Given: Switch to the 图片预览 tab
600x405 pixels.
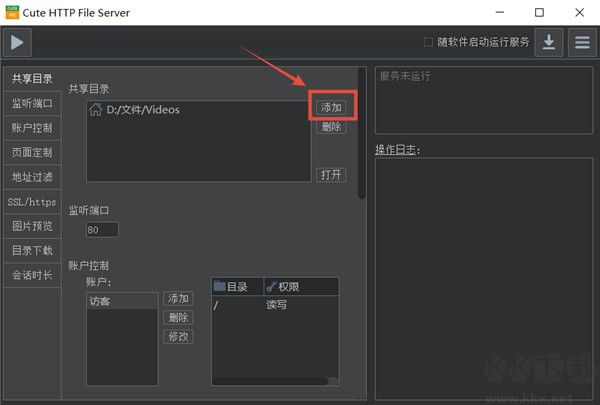Looking at the screenshot, I should 31,226.
